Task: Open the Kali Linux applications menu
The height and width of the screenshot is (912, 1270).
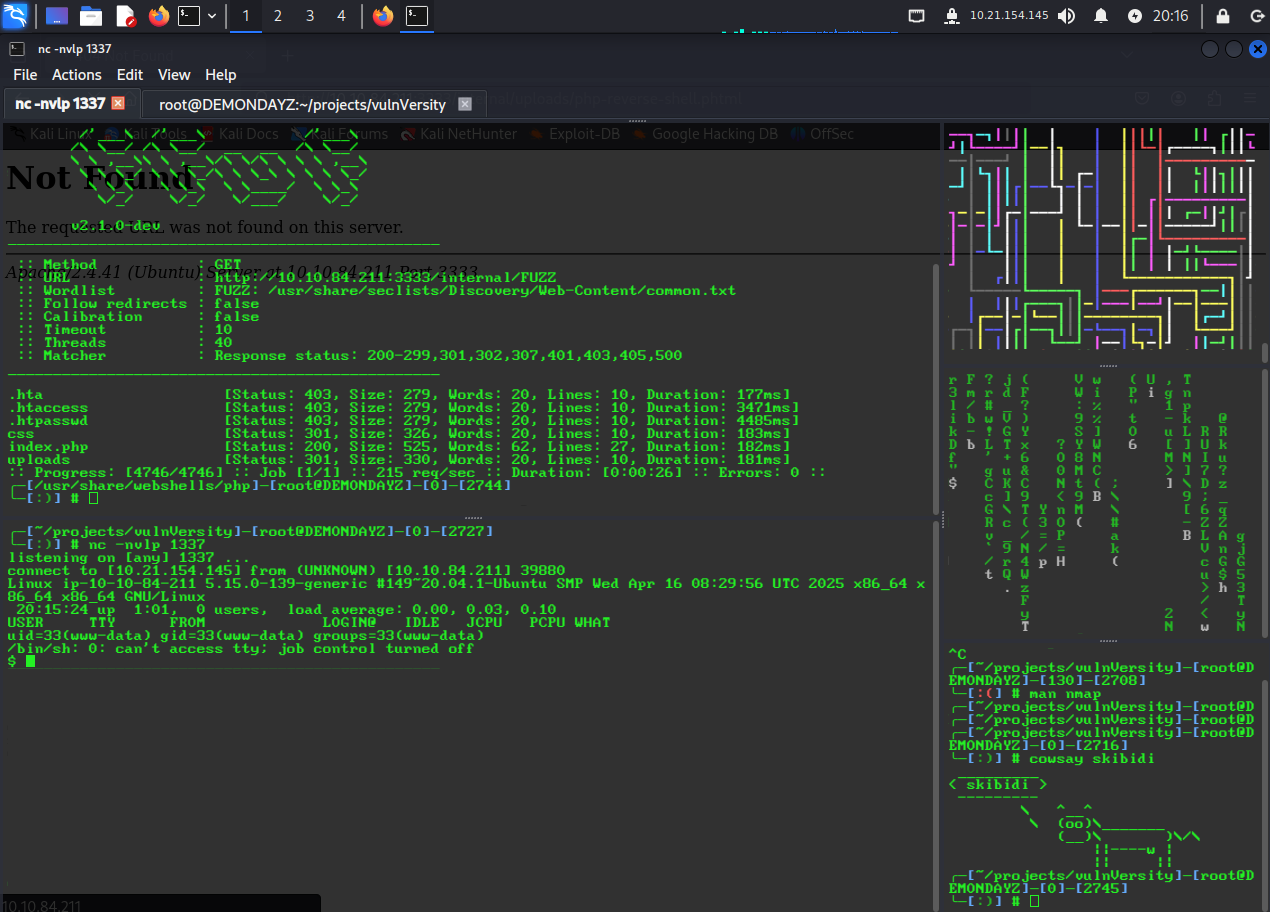Action: point(15,16)
